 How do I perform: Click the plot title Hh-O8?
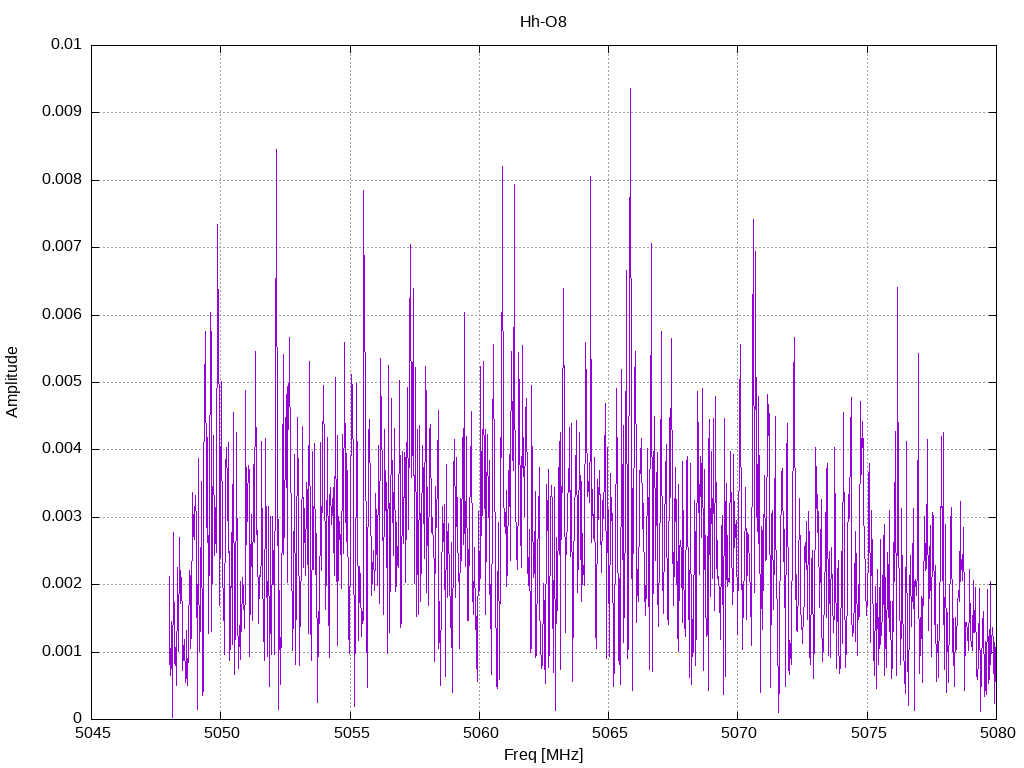coord(543,22)
